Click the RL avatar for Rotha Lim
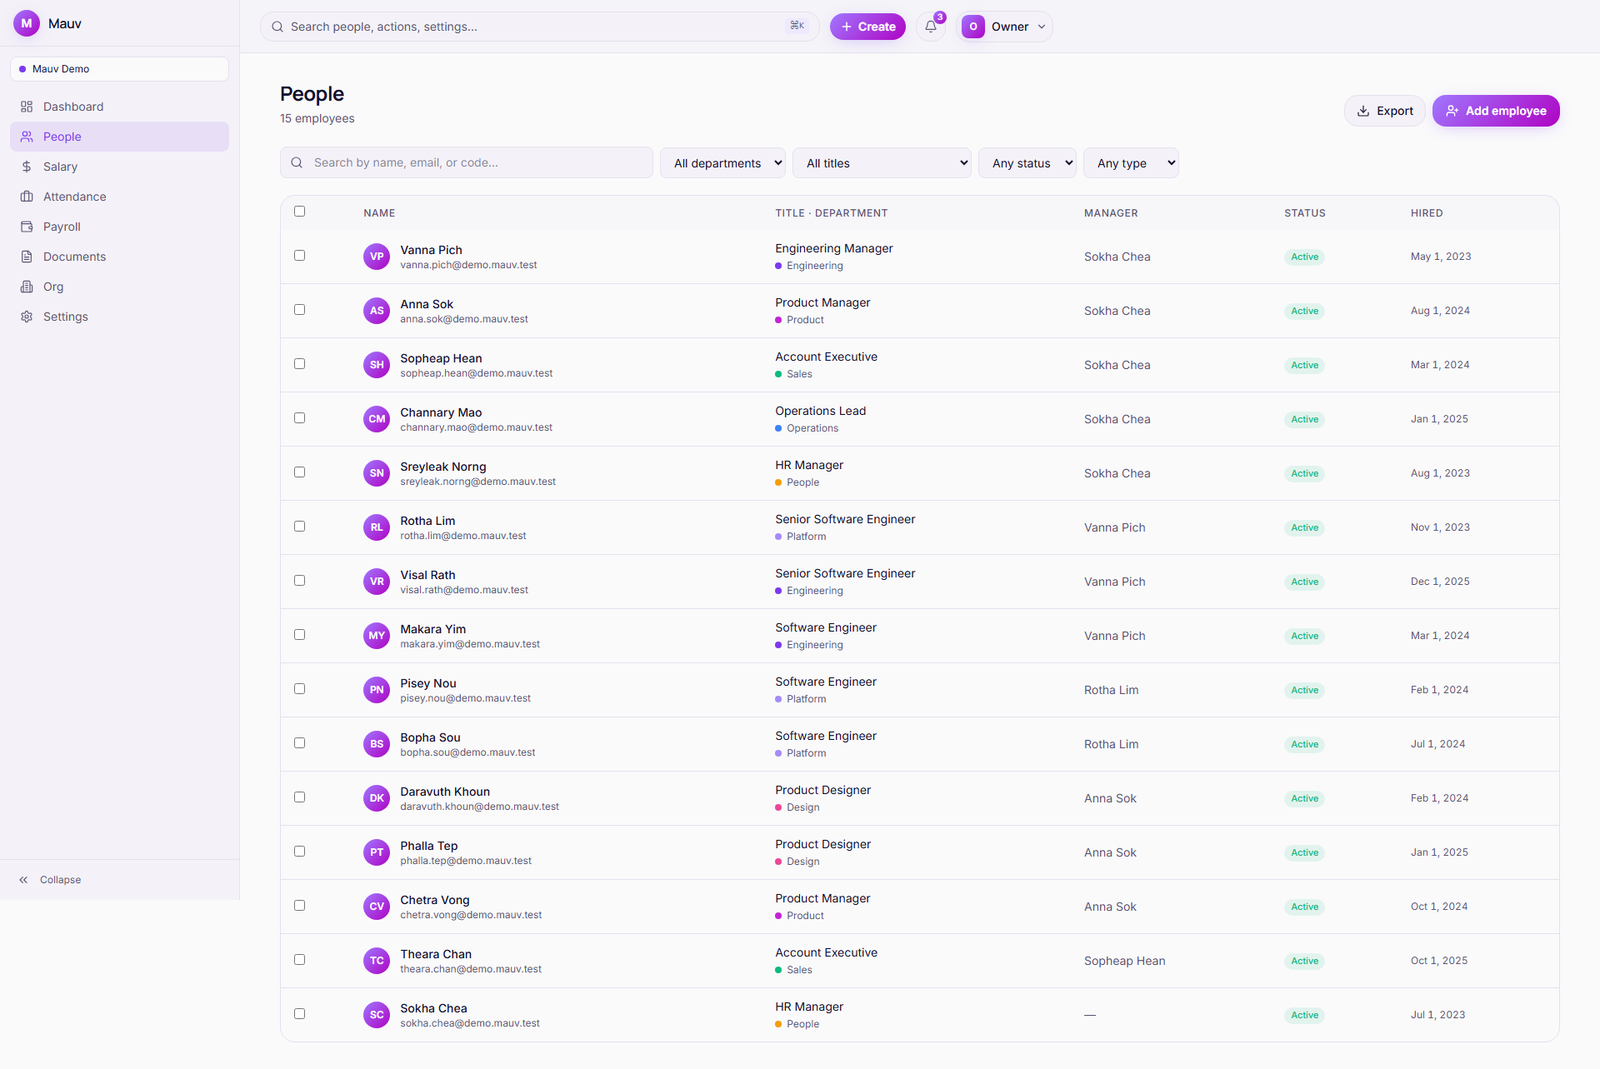The width and height of the screenshot is (1600, 1069). [x=377, y=527]
